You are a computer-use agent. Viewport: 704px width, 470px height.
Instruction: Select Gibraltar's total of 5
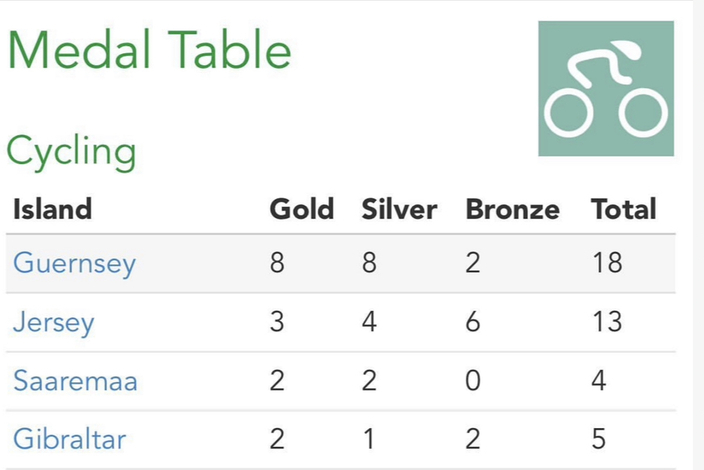(599, 439)
